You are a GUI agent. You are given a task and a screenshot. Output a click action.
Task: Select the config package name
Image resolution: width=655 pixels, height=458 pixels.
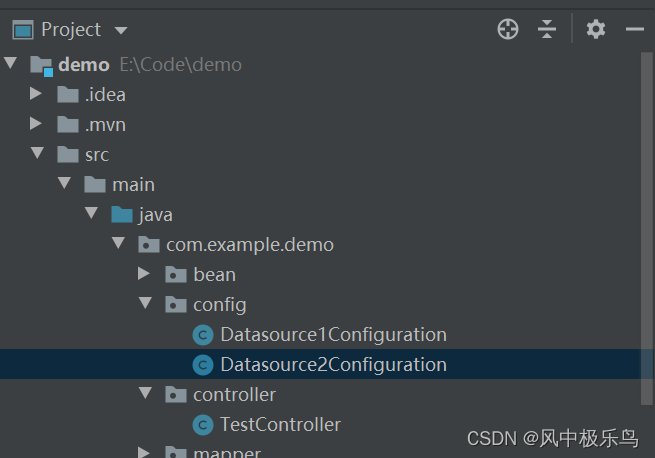pos(220,305)
